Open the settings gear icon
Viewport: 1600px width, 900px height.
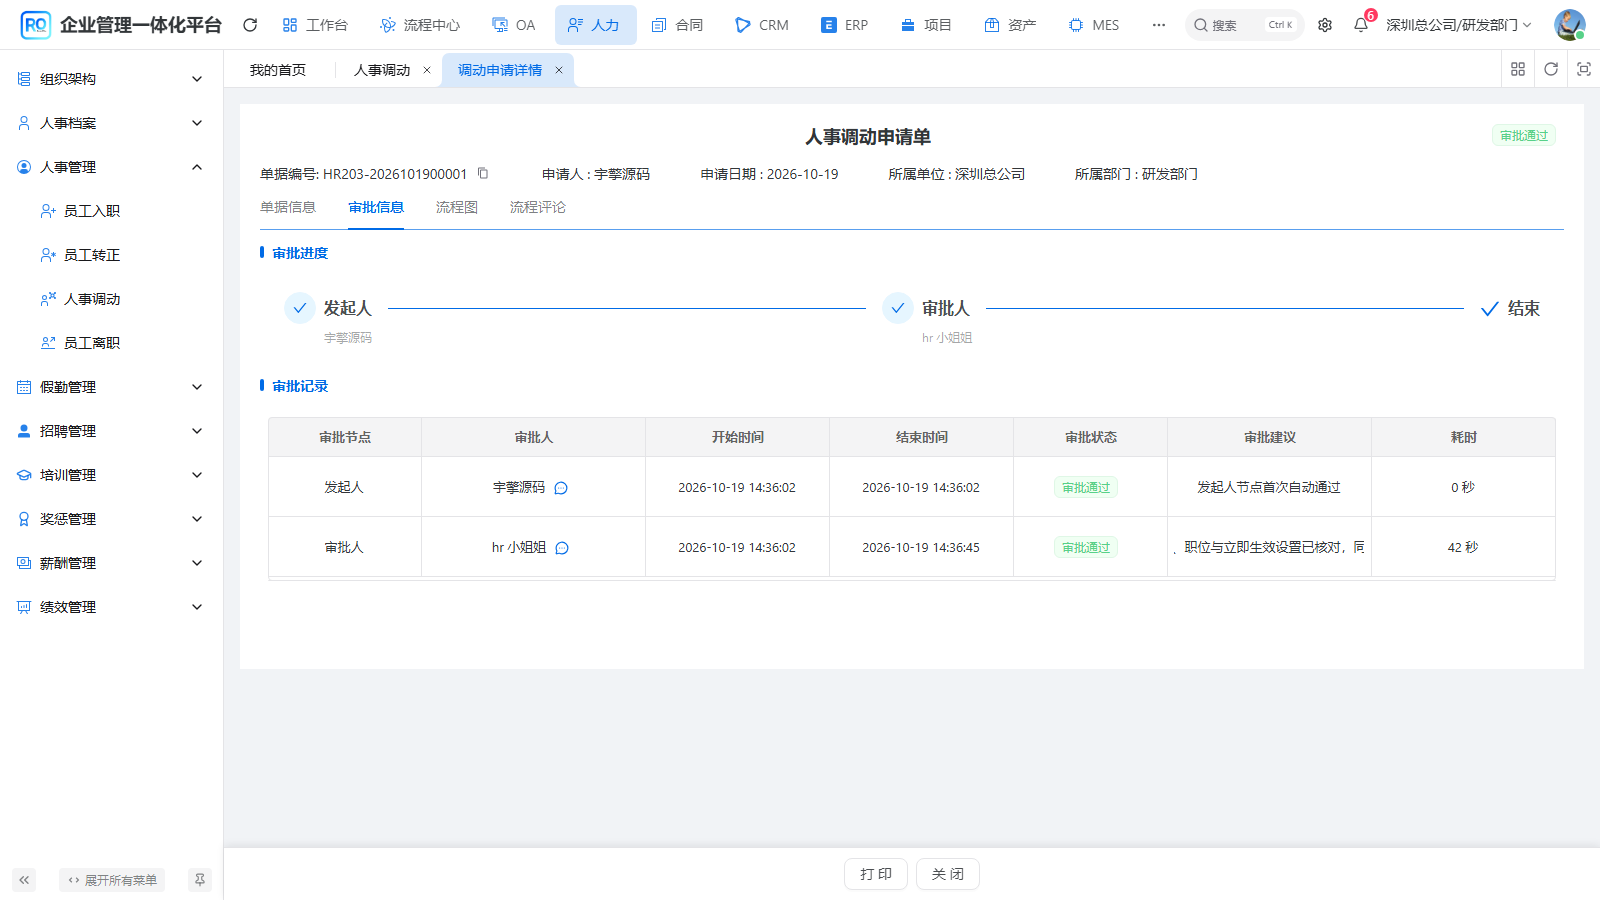[1325, 25]
